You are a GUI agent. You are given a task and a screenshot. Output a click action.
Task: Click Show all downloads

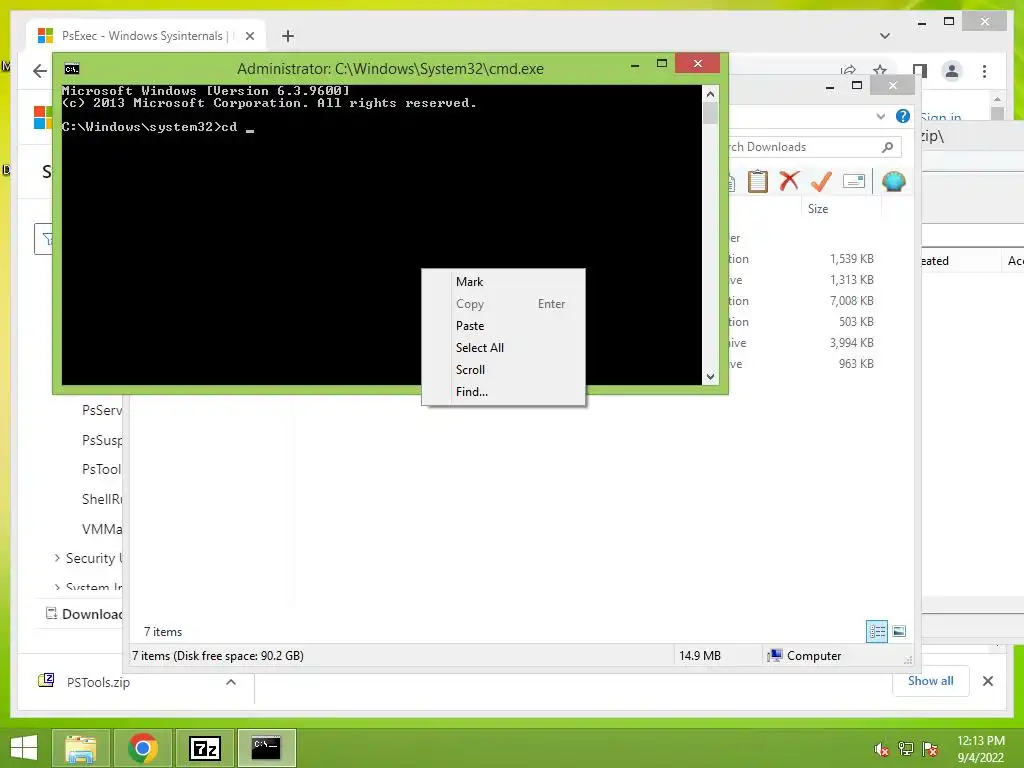coord(930,681)
